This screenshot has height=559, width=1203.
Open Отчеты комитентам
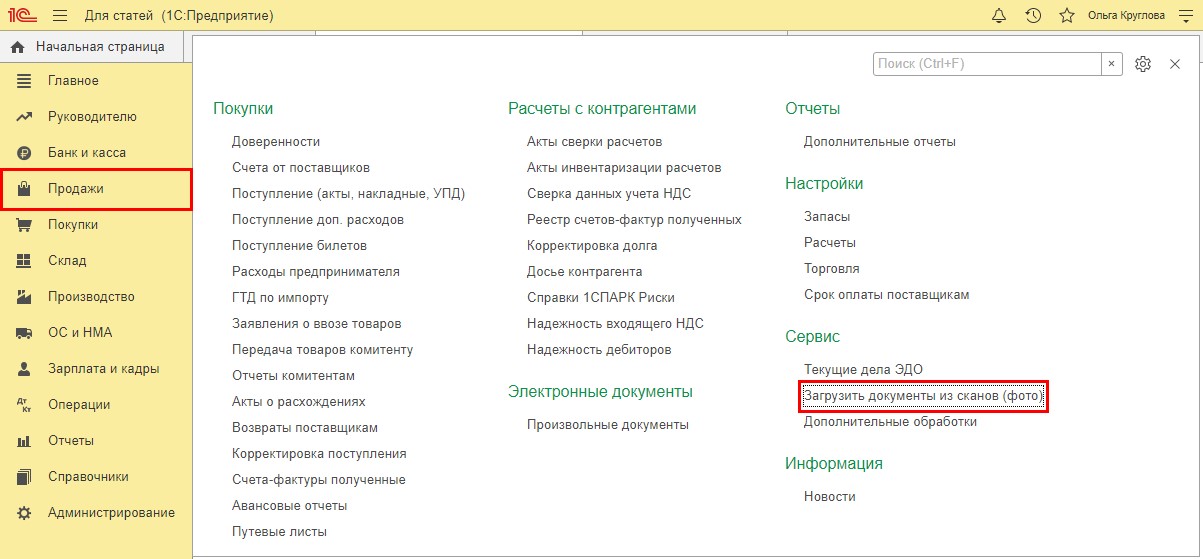pyautogui.click(x=293, y=376)
